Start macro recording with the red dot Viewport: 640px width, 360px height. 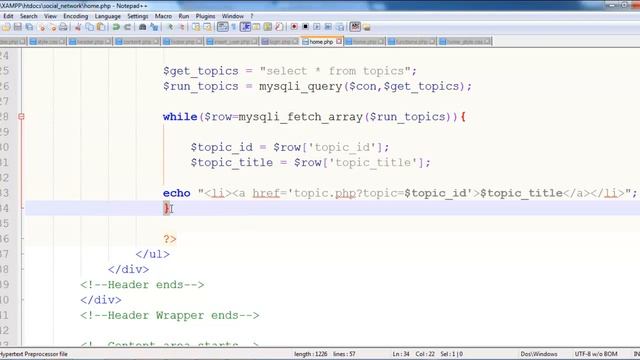click(x=294, y=27)
